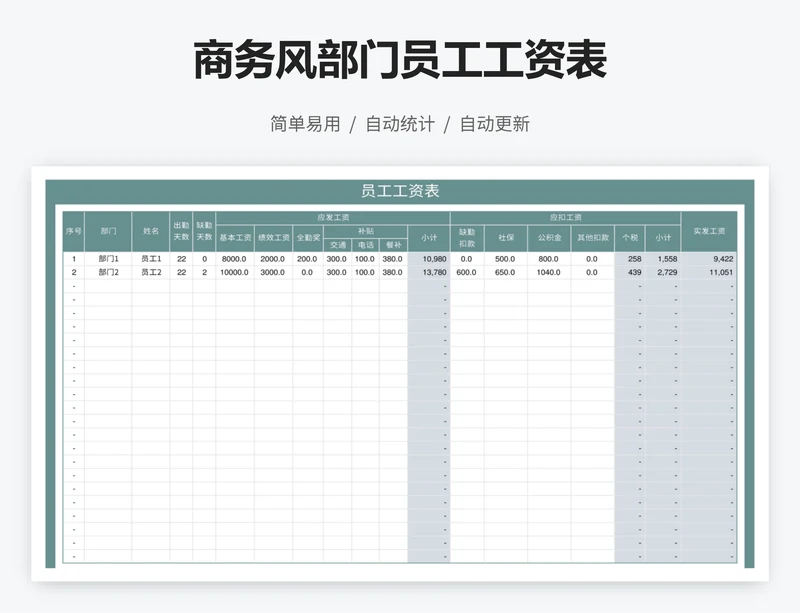Screen dimensions: 800x613
Task: Click deduction subtotal cell '2,729'
Action: point(663,273)
